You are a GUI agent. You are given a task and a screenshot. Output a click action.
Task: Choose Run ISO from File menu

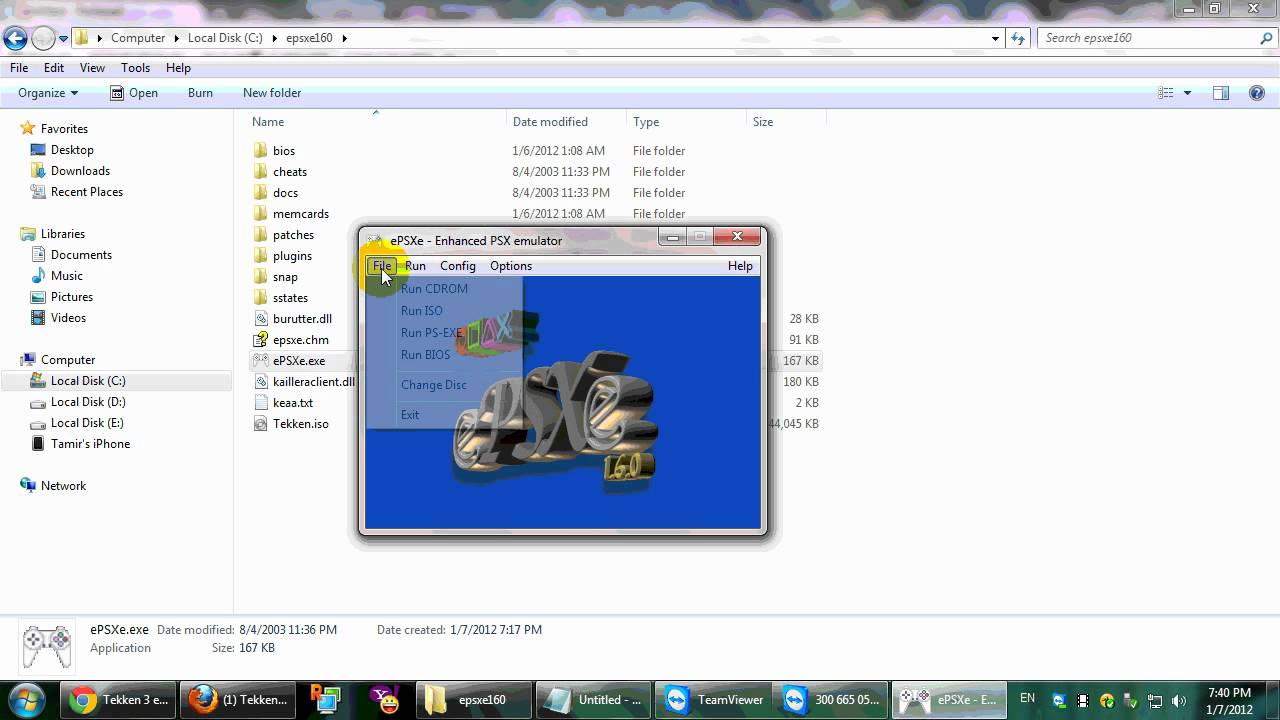pos(421,311)
